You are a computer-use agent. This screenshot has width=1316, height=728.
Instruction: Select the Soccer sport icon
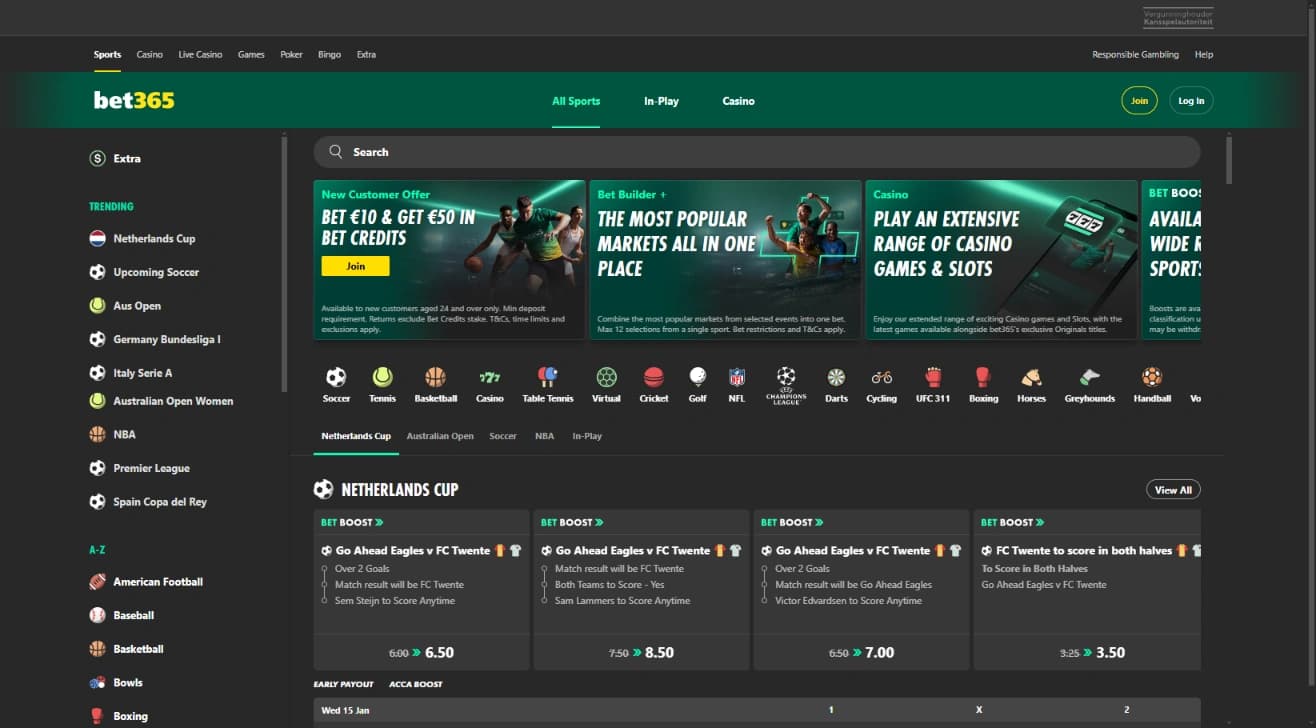336,383
